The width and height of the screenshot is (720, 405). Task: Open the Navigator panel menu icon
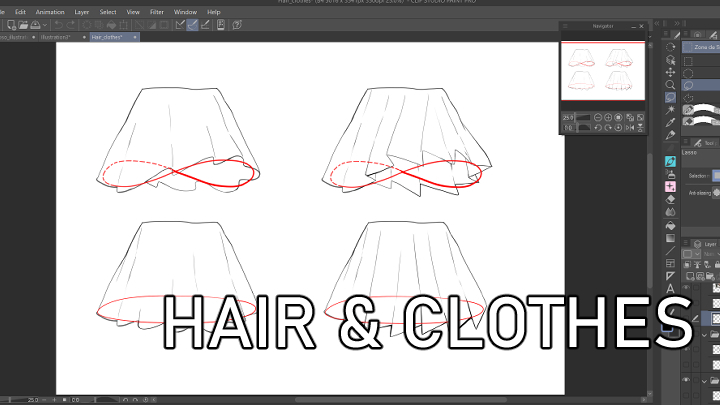point(565,26)
